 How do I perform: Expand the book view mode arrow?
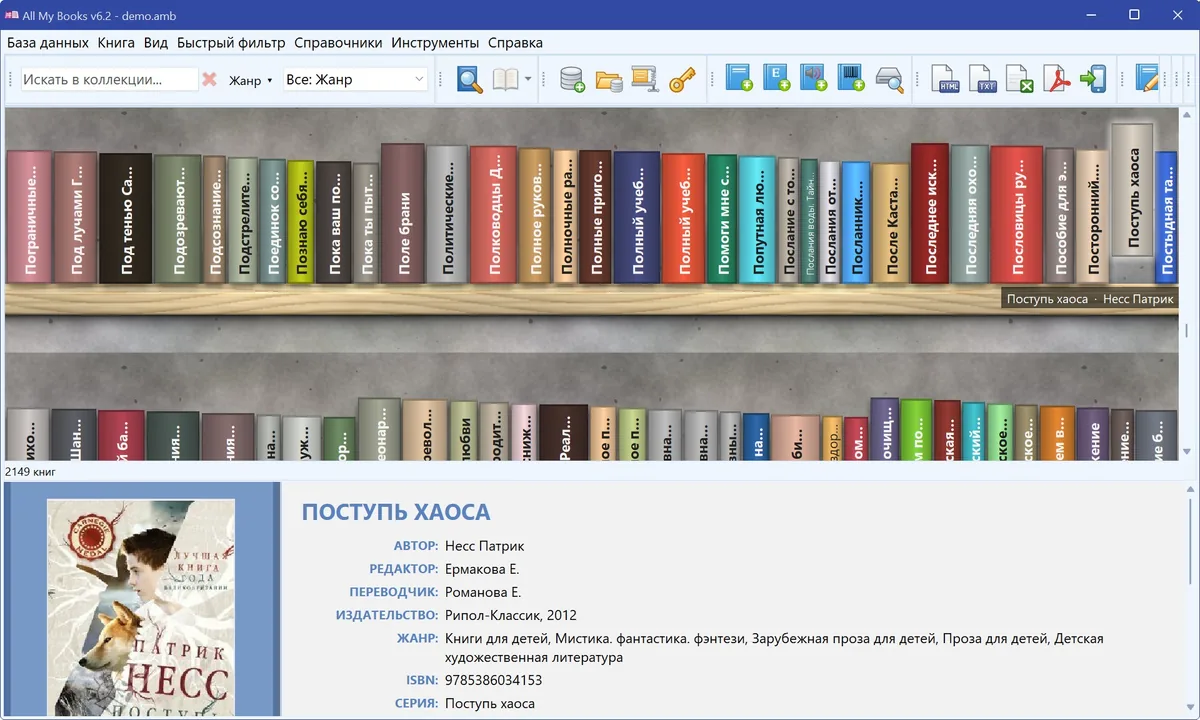click(x=528, y=79)
